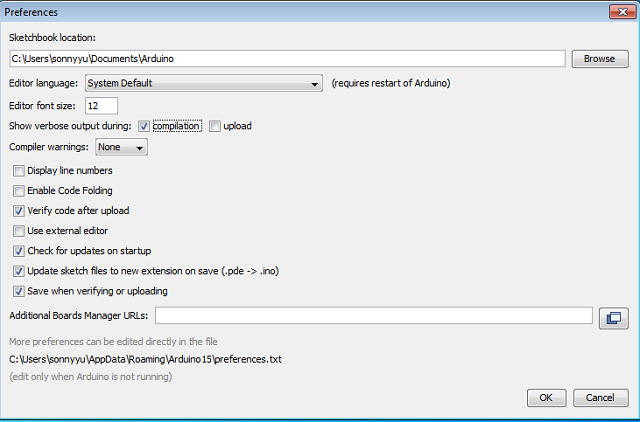Open the Editor language dropdown
The width and height of the screenshot is (640, 422).
click(x=204, y=83)
